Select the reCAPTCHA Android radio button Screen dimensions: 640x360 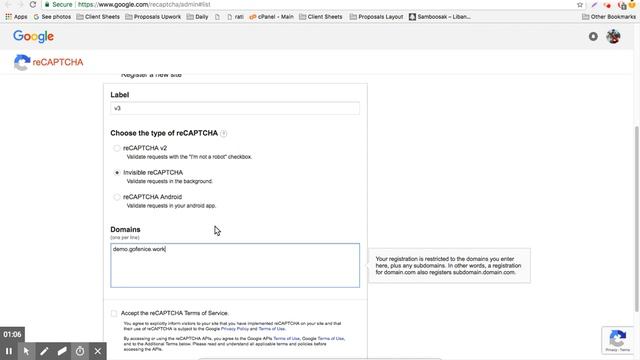[x=117, y=197]
